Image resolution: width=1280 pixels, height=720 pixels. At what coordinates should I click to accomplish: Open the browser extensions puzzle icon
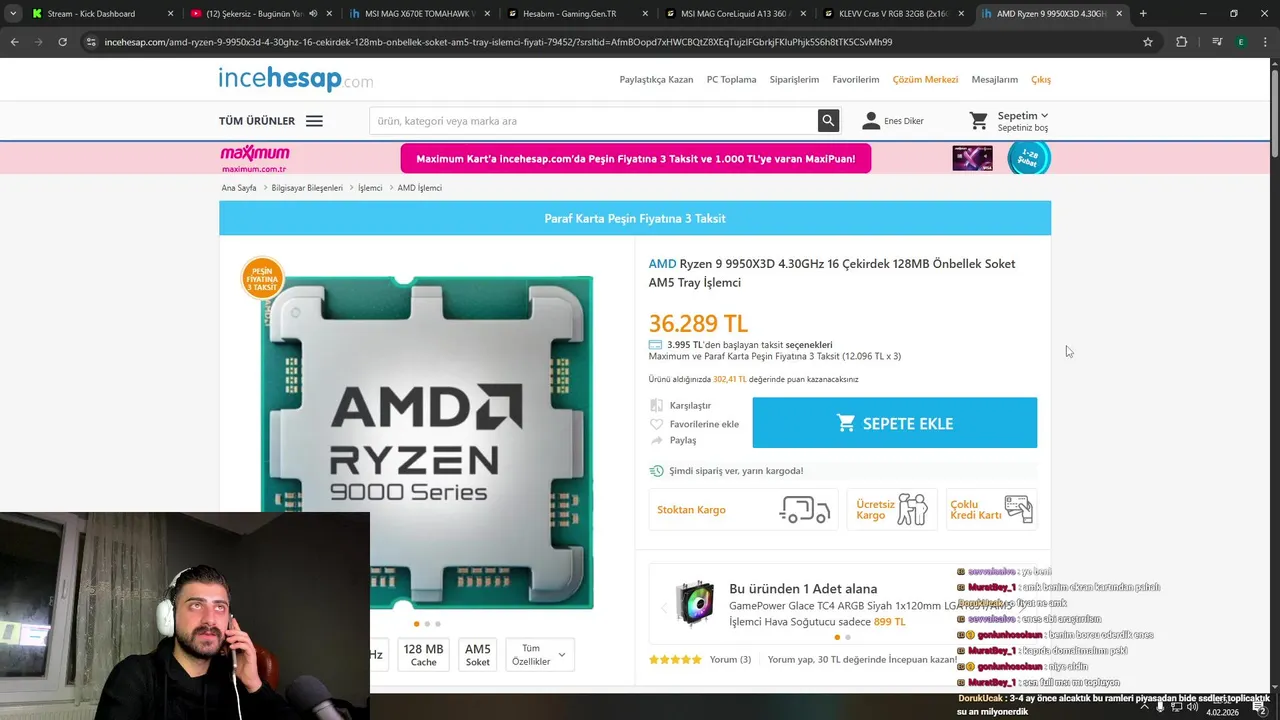[1181, 42]
